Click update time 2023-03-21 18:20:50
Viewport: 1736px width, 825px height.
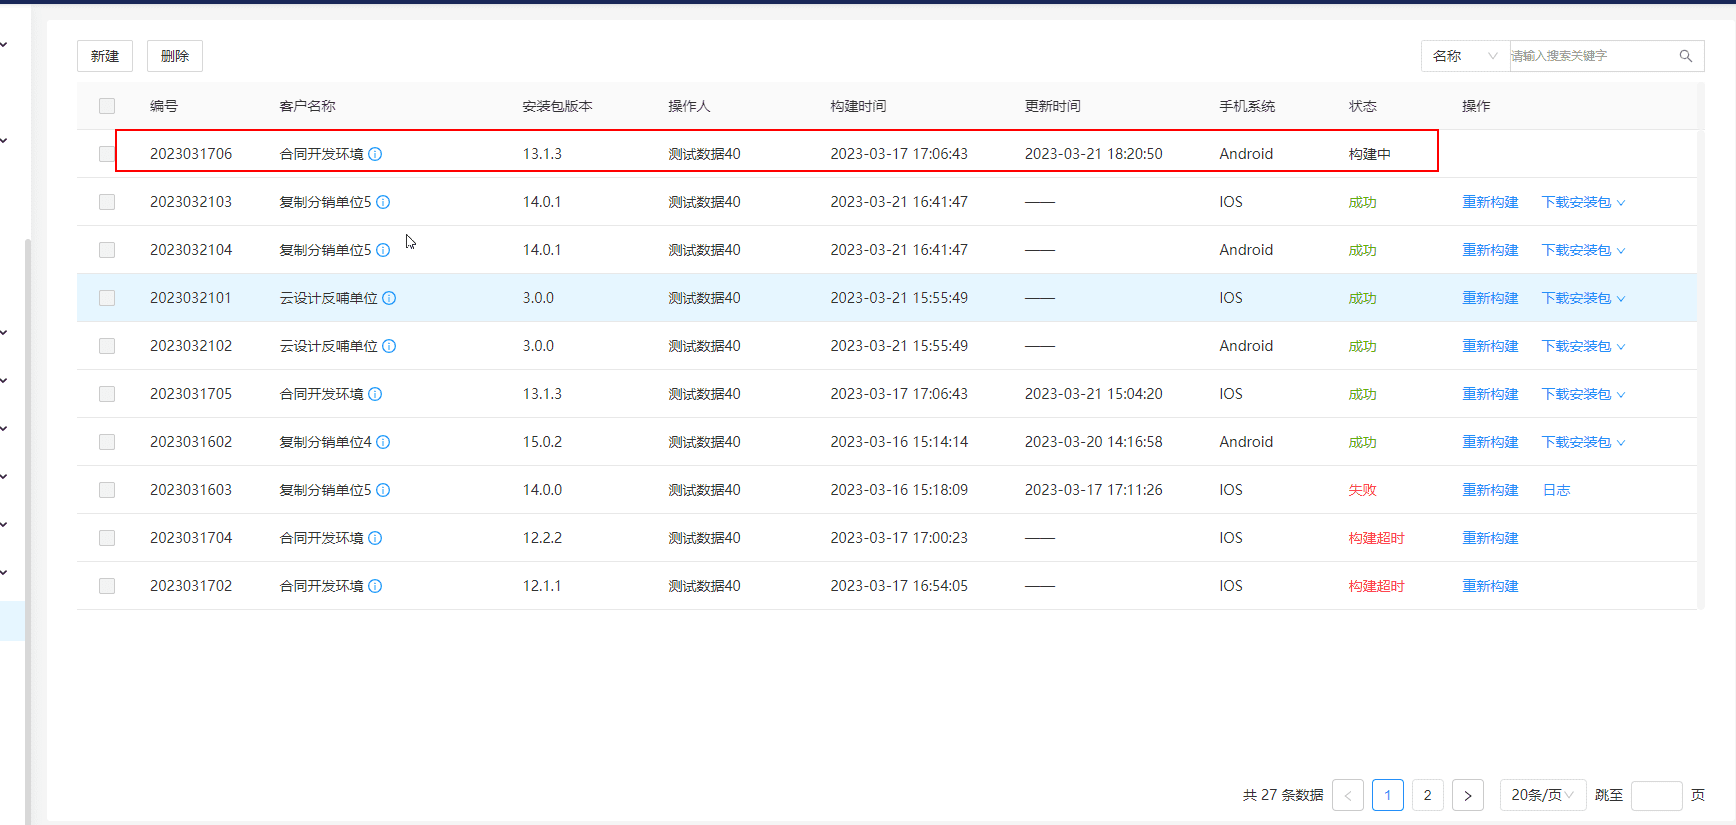pos(1093,154)
